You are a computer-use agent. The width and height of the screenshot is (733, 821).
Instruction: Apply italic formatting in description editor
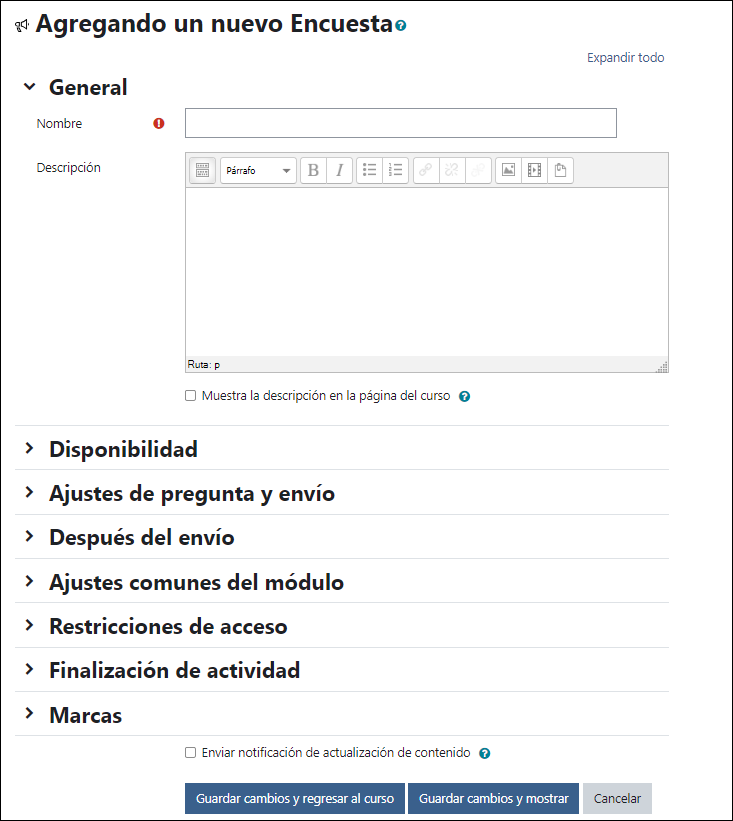339,170
